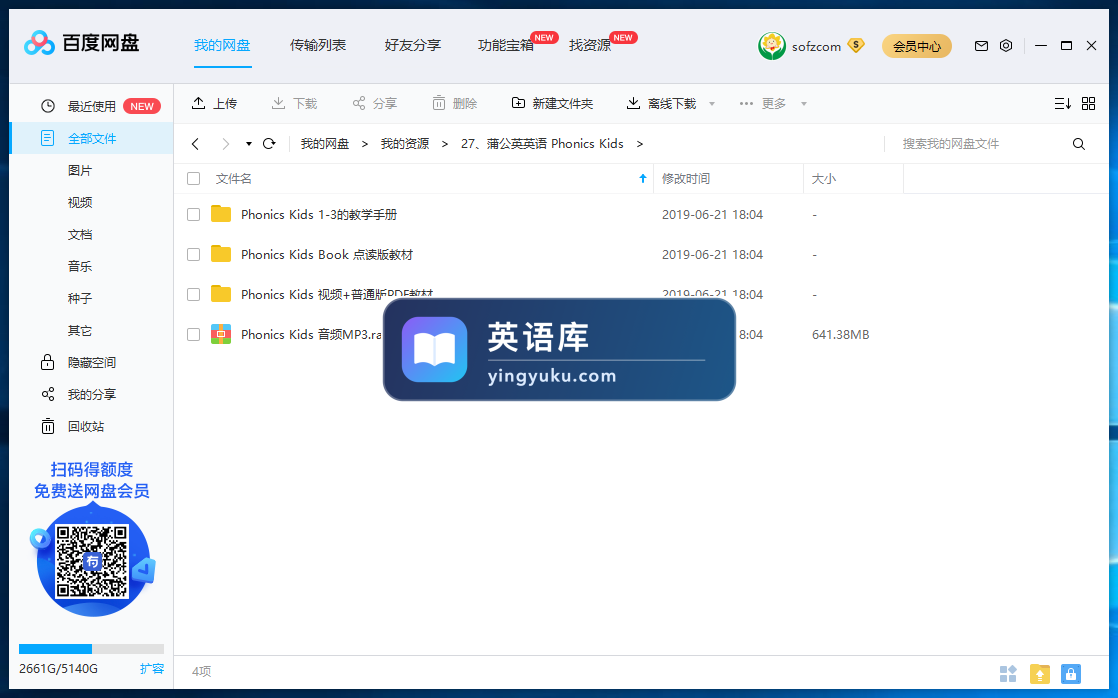Check the Phonics Kids 音频MP3 checkbox
The image size is (1118, 698).
click(193, 334)
